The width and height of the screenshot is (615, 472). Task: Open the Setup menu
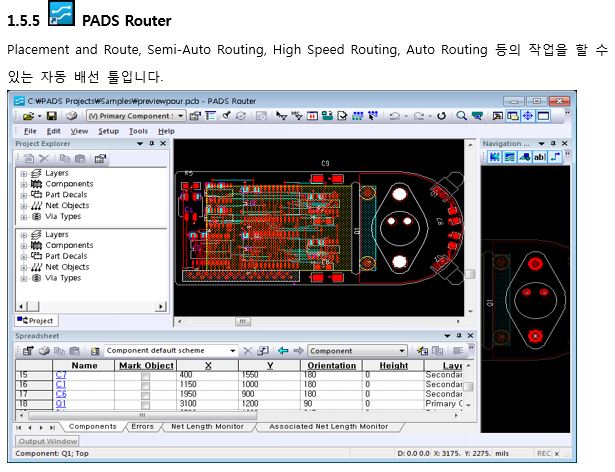108,131
